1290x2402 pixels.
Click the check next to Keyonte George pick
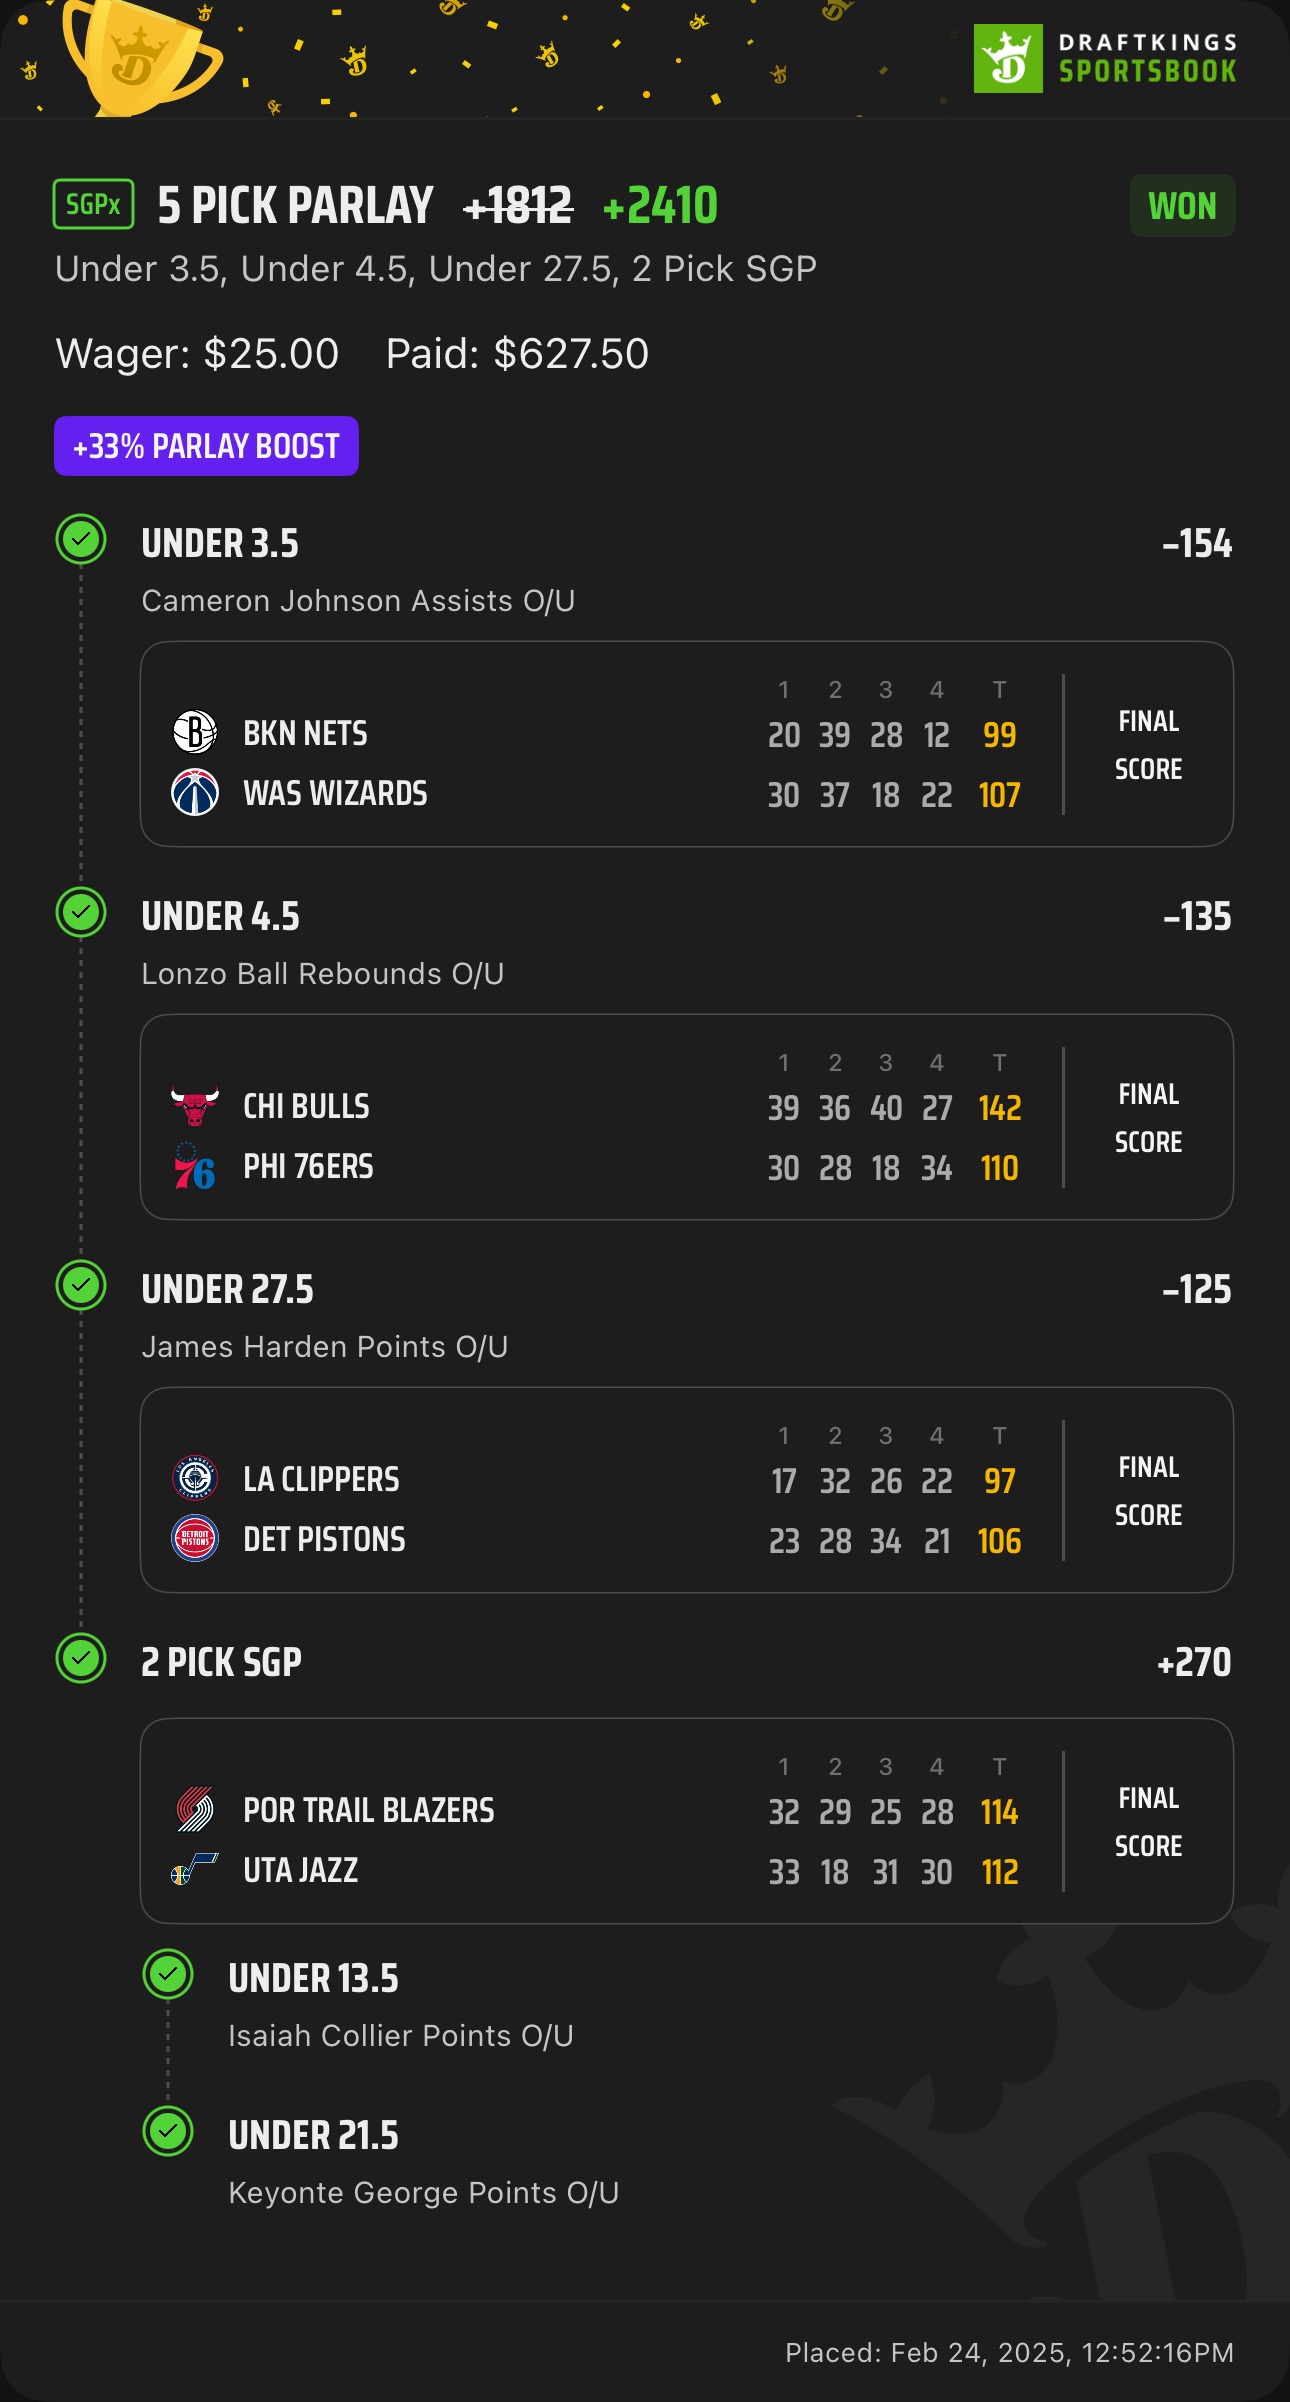point(168,2132)
